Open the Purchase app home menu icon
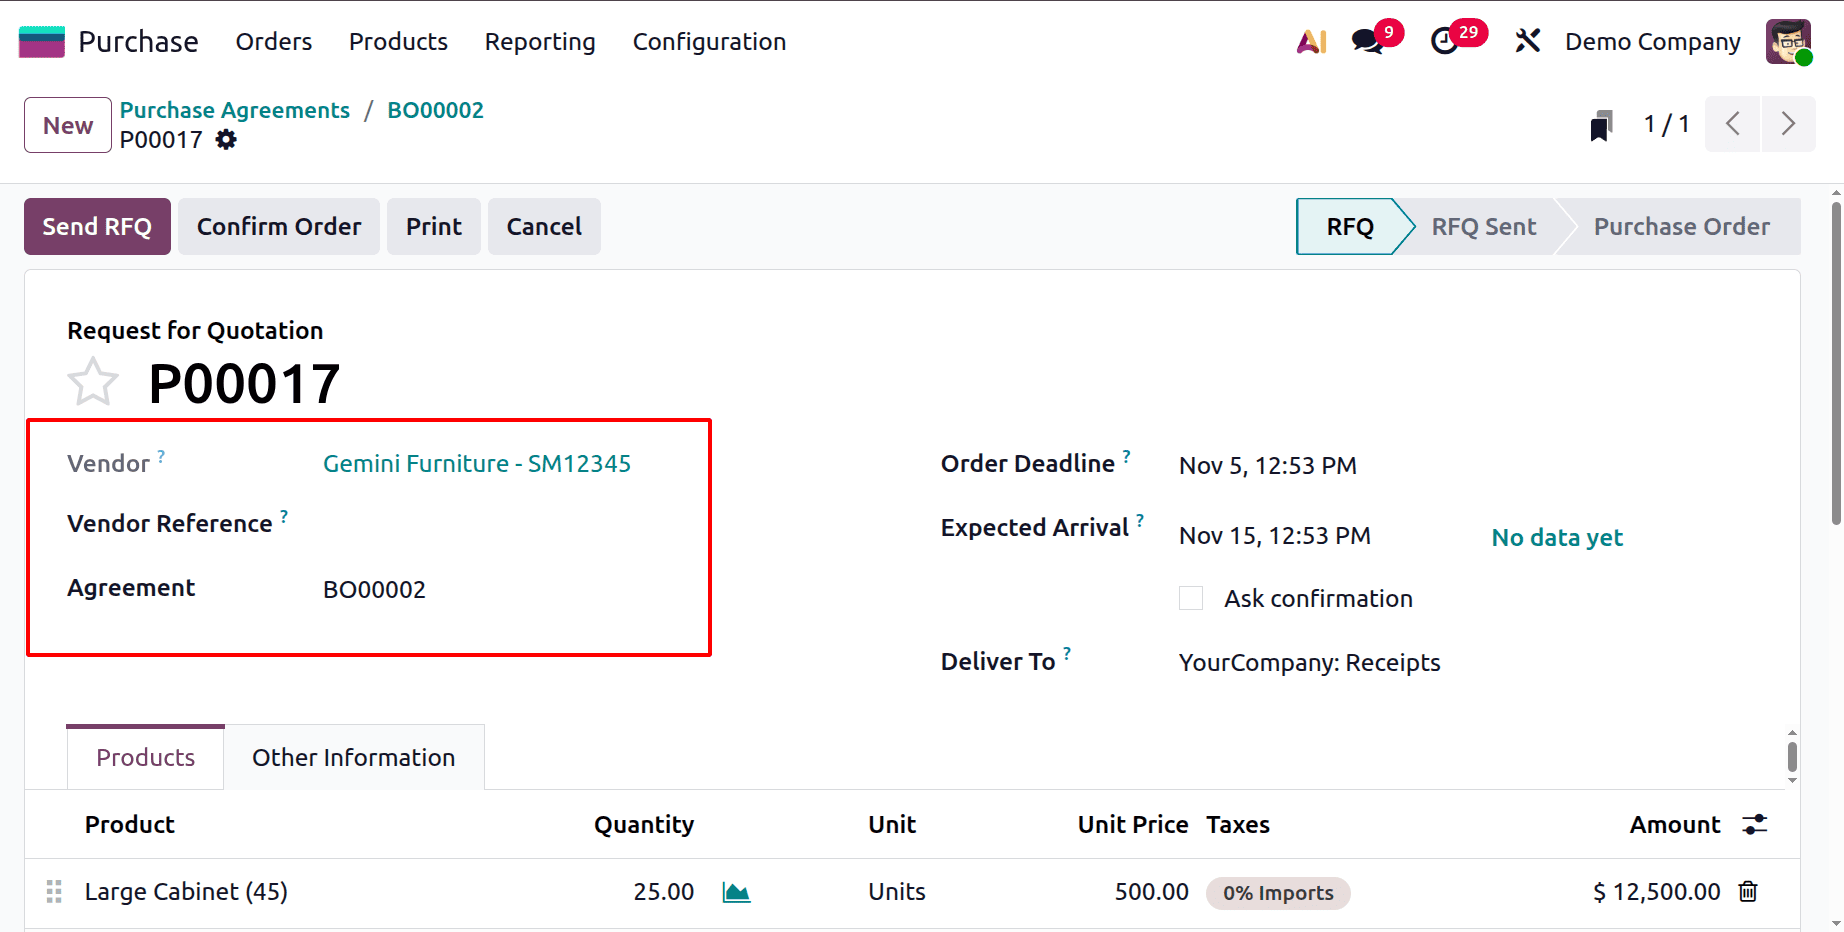 point(41,41)
